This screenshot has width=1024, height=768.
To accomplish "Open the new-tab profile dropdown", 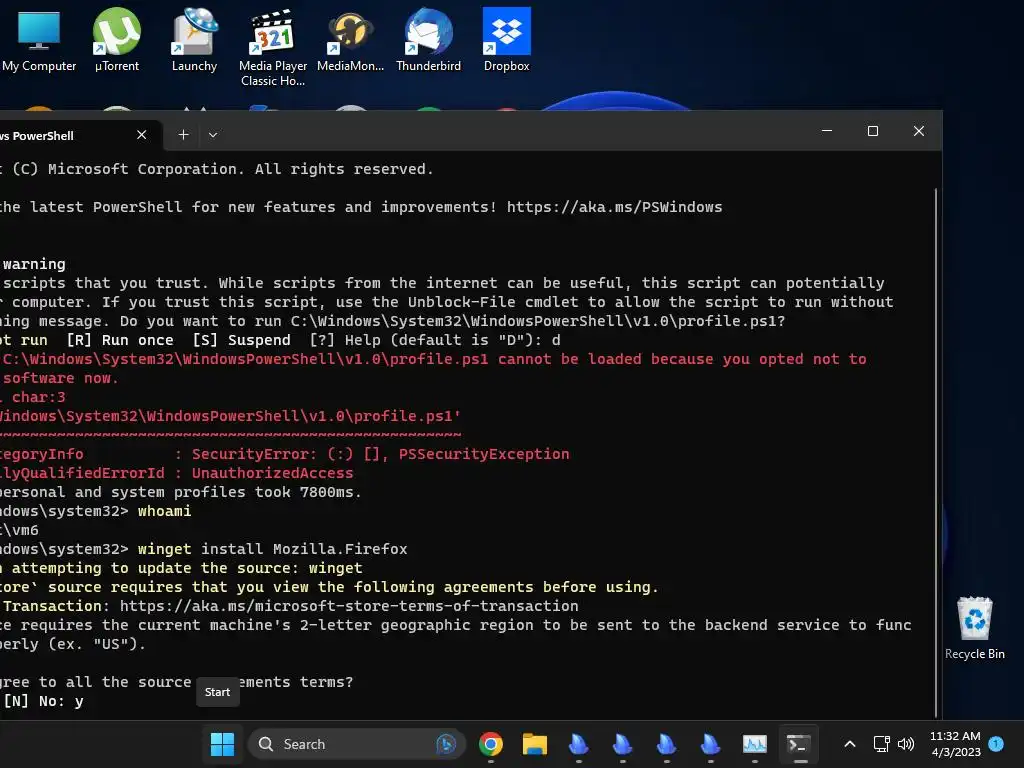I will click(213, 135).
